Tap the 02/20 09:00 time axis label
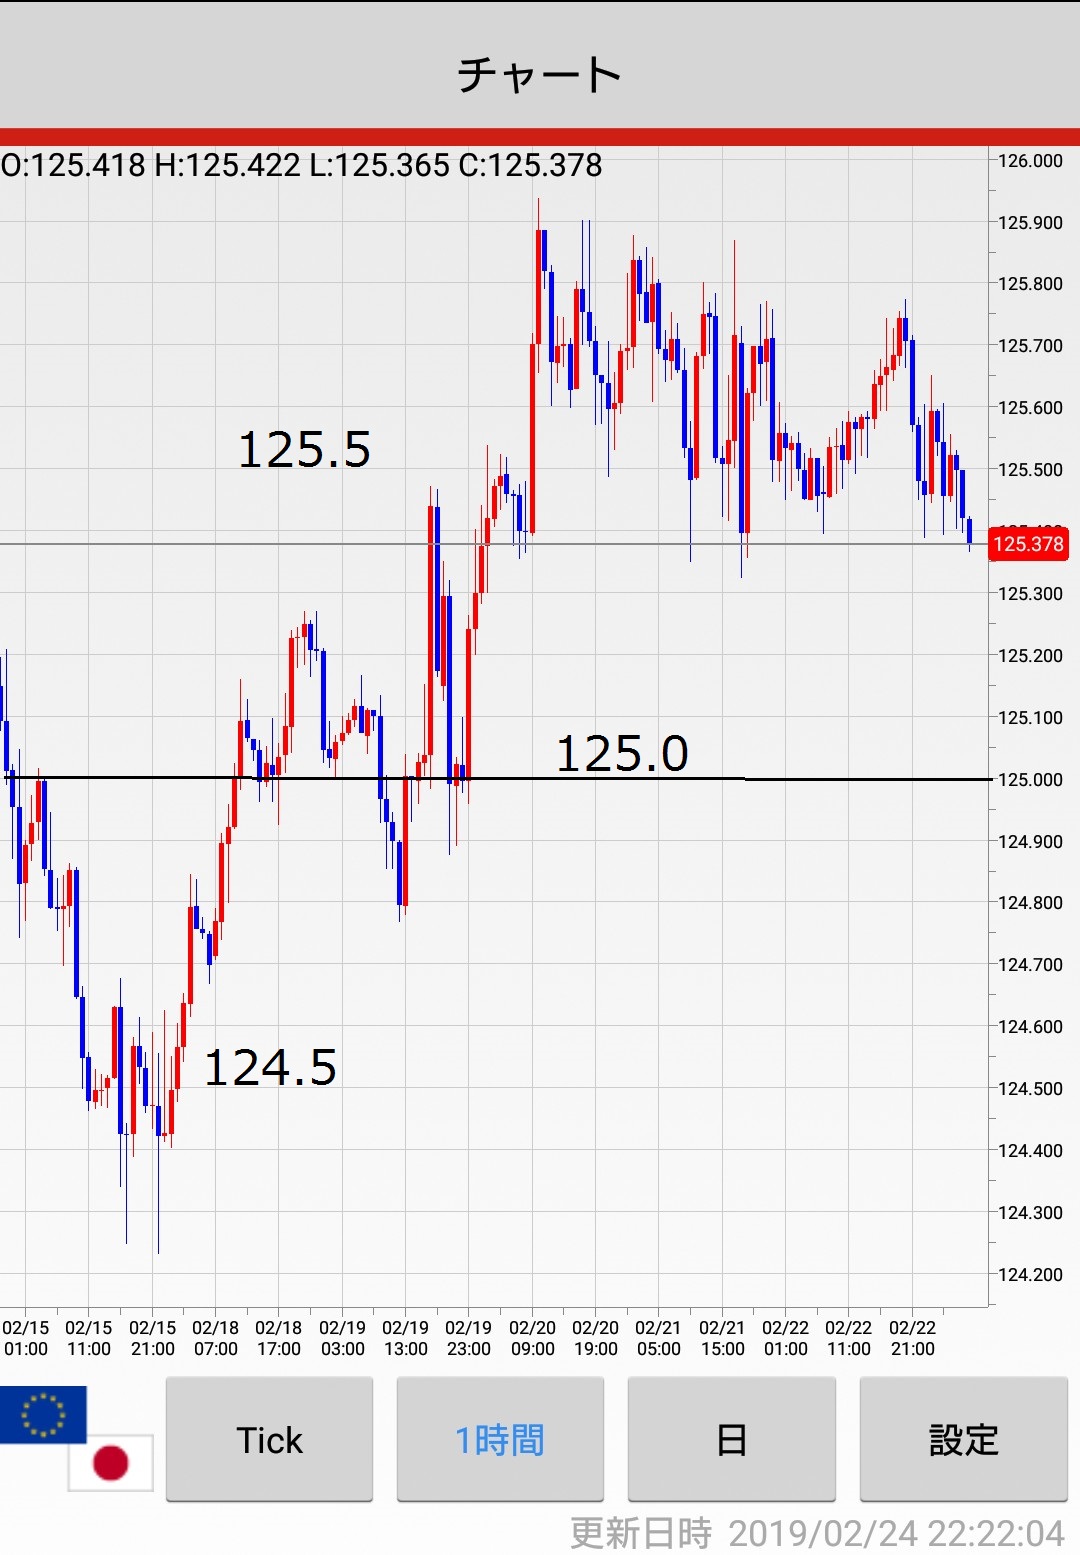Image resolution: width=1080 pixels, height=1555 pixels. 532,1338
